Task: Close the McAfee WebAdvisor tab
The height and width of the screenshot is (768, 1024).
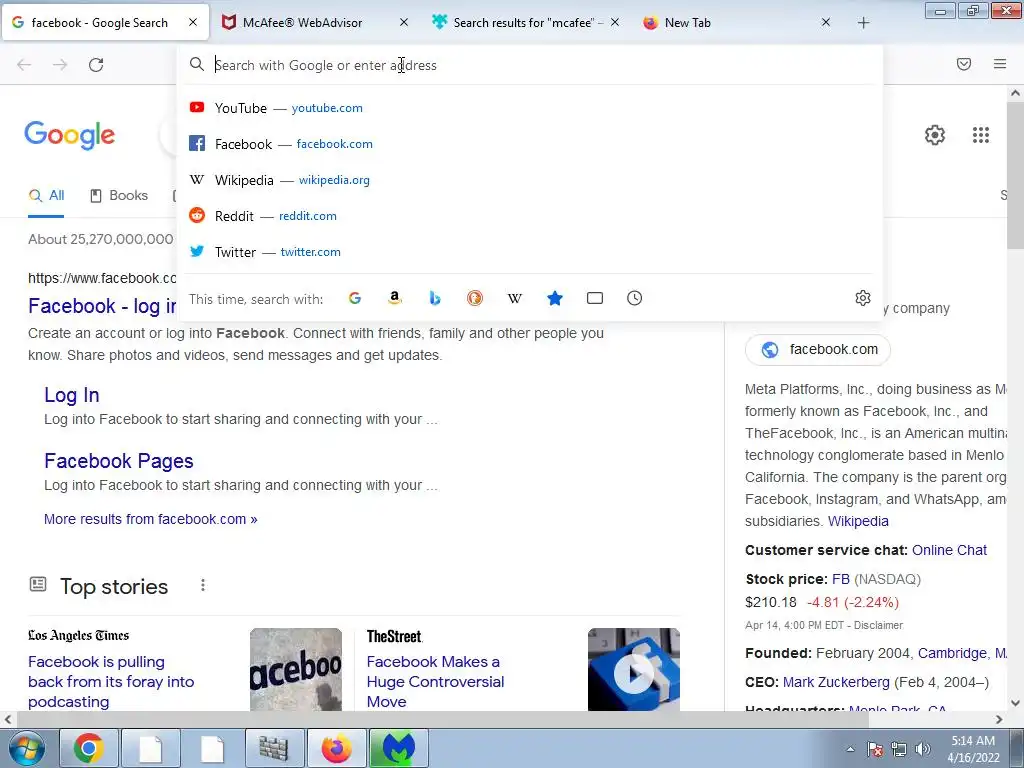Action: click(404, 22)
